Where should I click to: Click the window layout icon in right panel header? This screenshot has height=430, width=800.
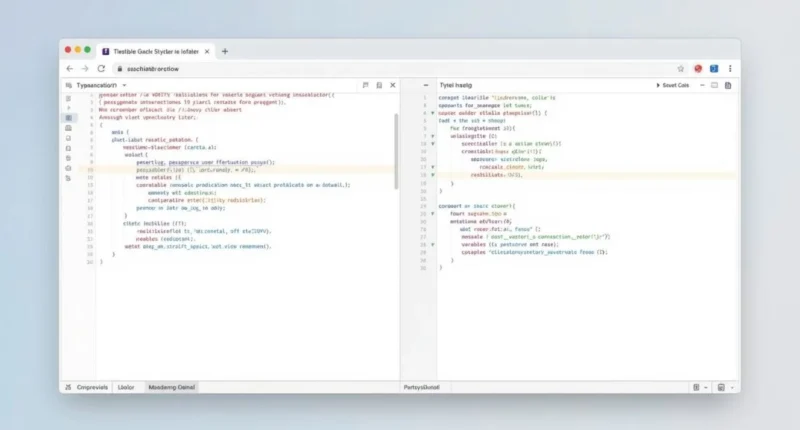pyautogui.click(x=714, y=85)
